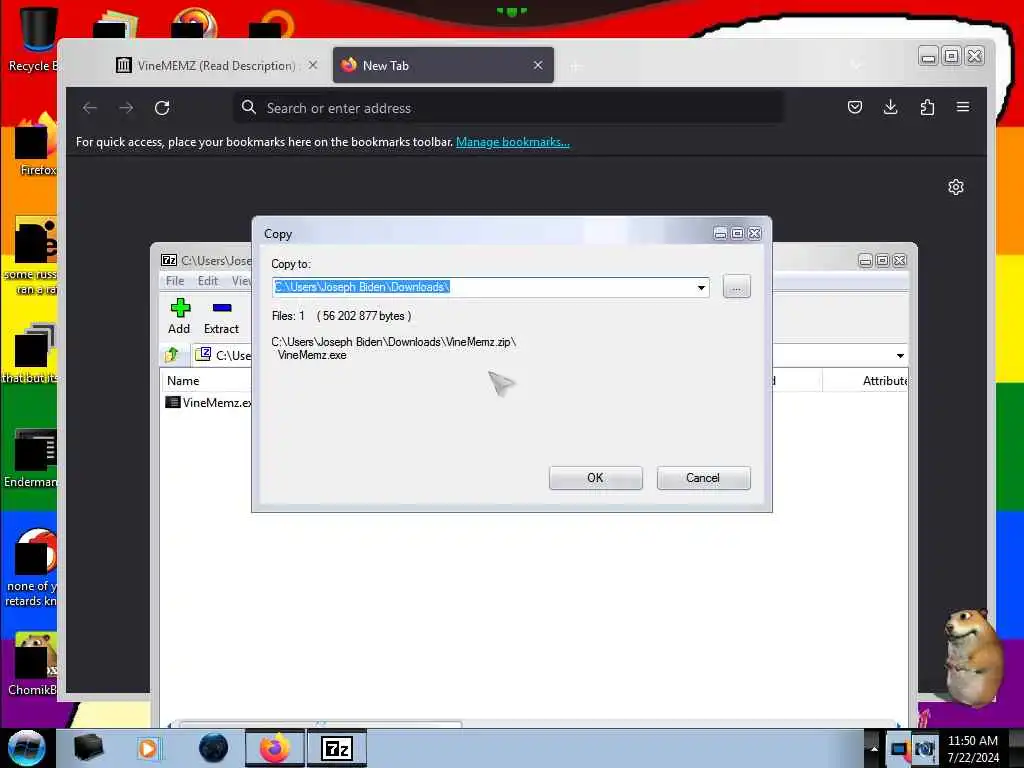Click the 7-Zip taskbar button
The width and height of the screenshot is (1024, 768).
(337, 748)
